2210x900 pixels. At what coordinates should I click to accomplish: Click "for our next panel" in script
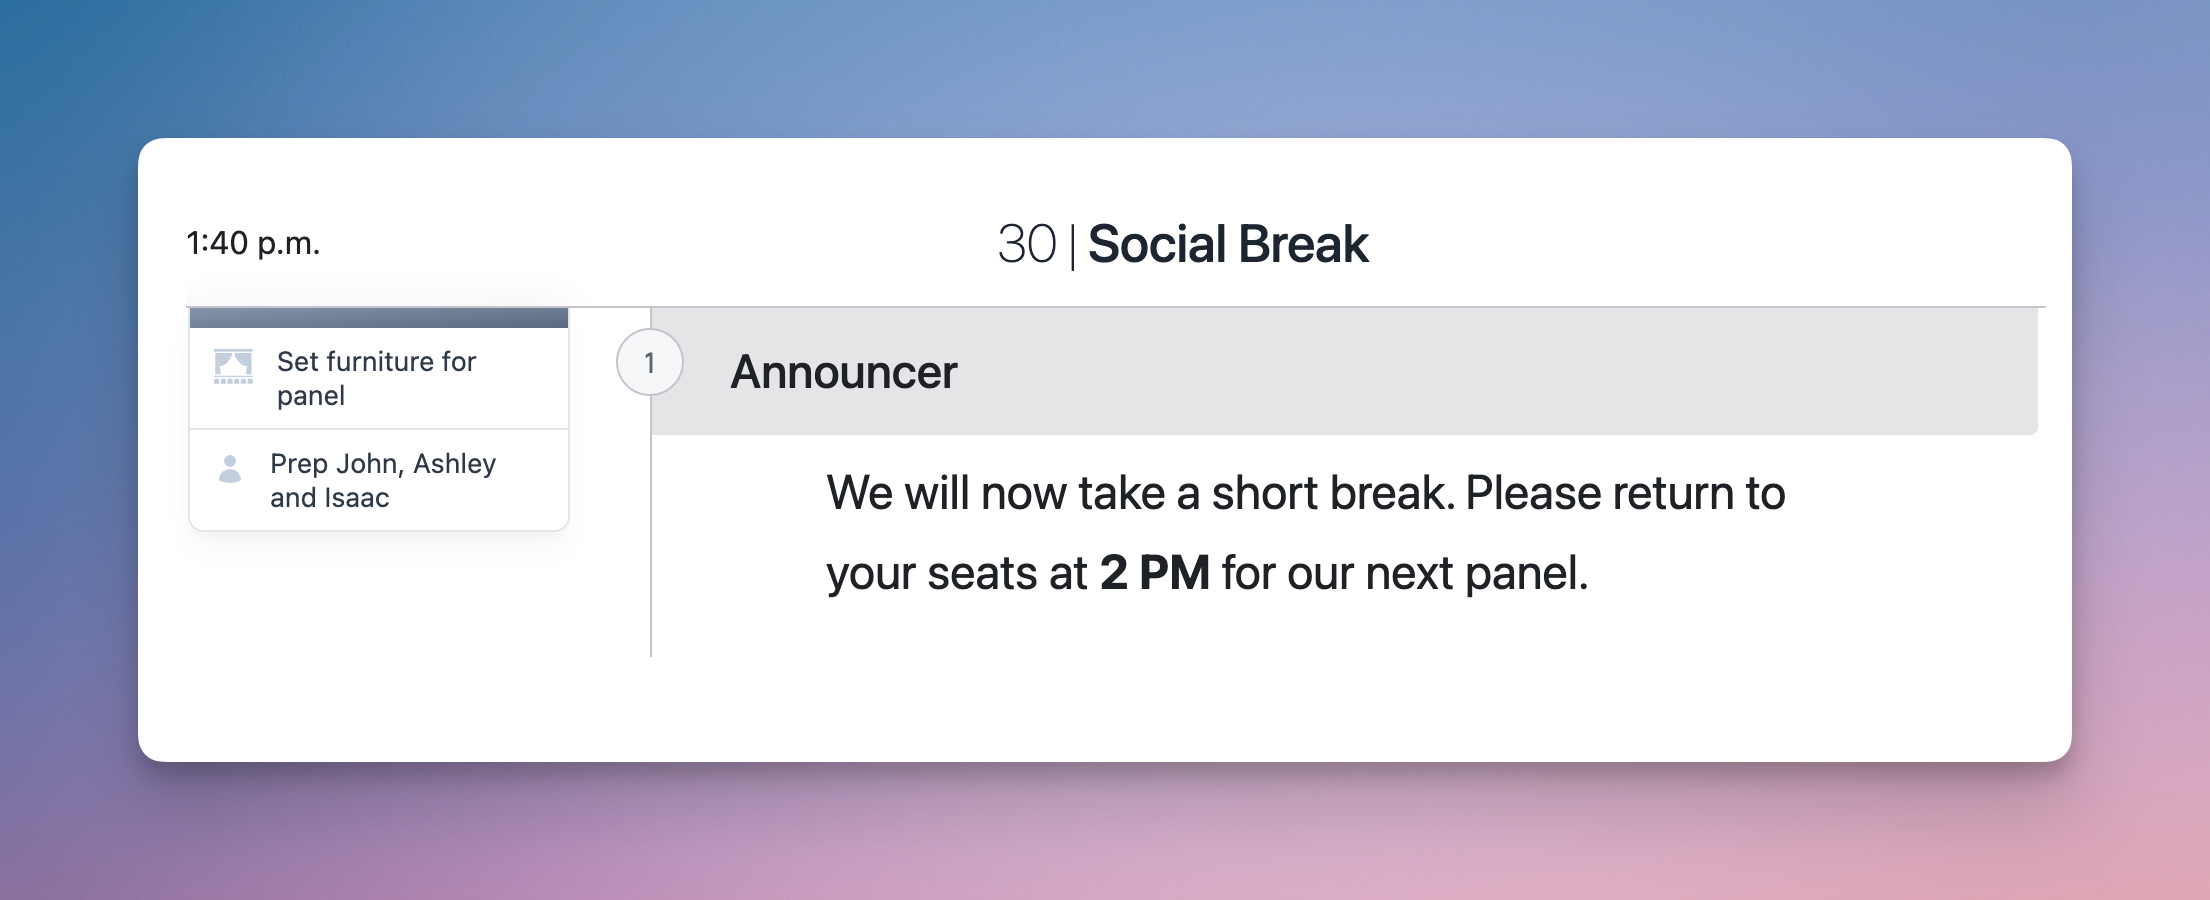click(1403, 573)
